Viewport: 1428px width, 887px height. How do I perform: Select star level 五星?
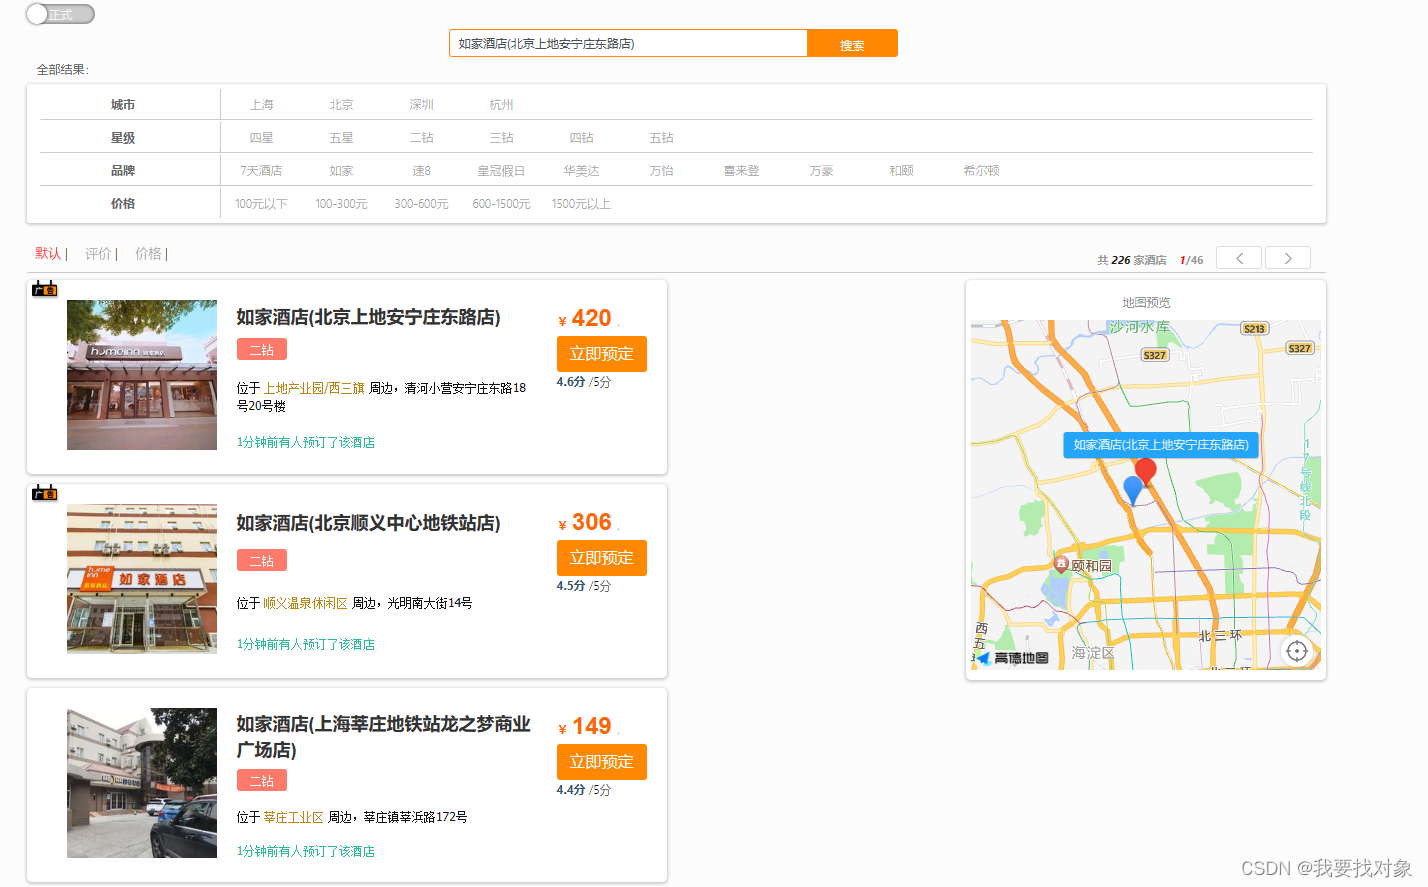(x=342, y=138)
